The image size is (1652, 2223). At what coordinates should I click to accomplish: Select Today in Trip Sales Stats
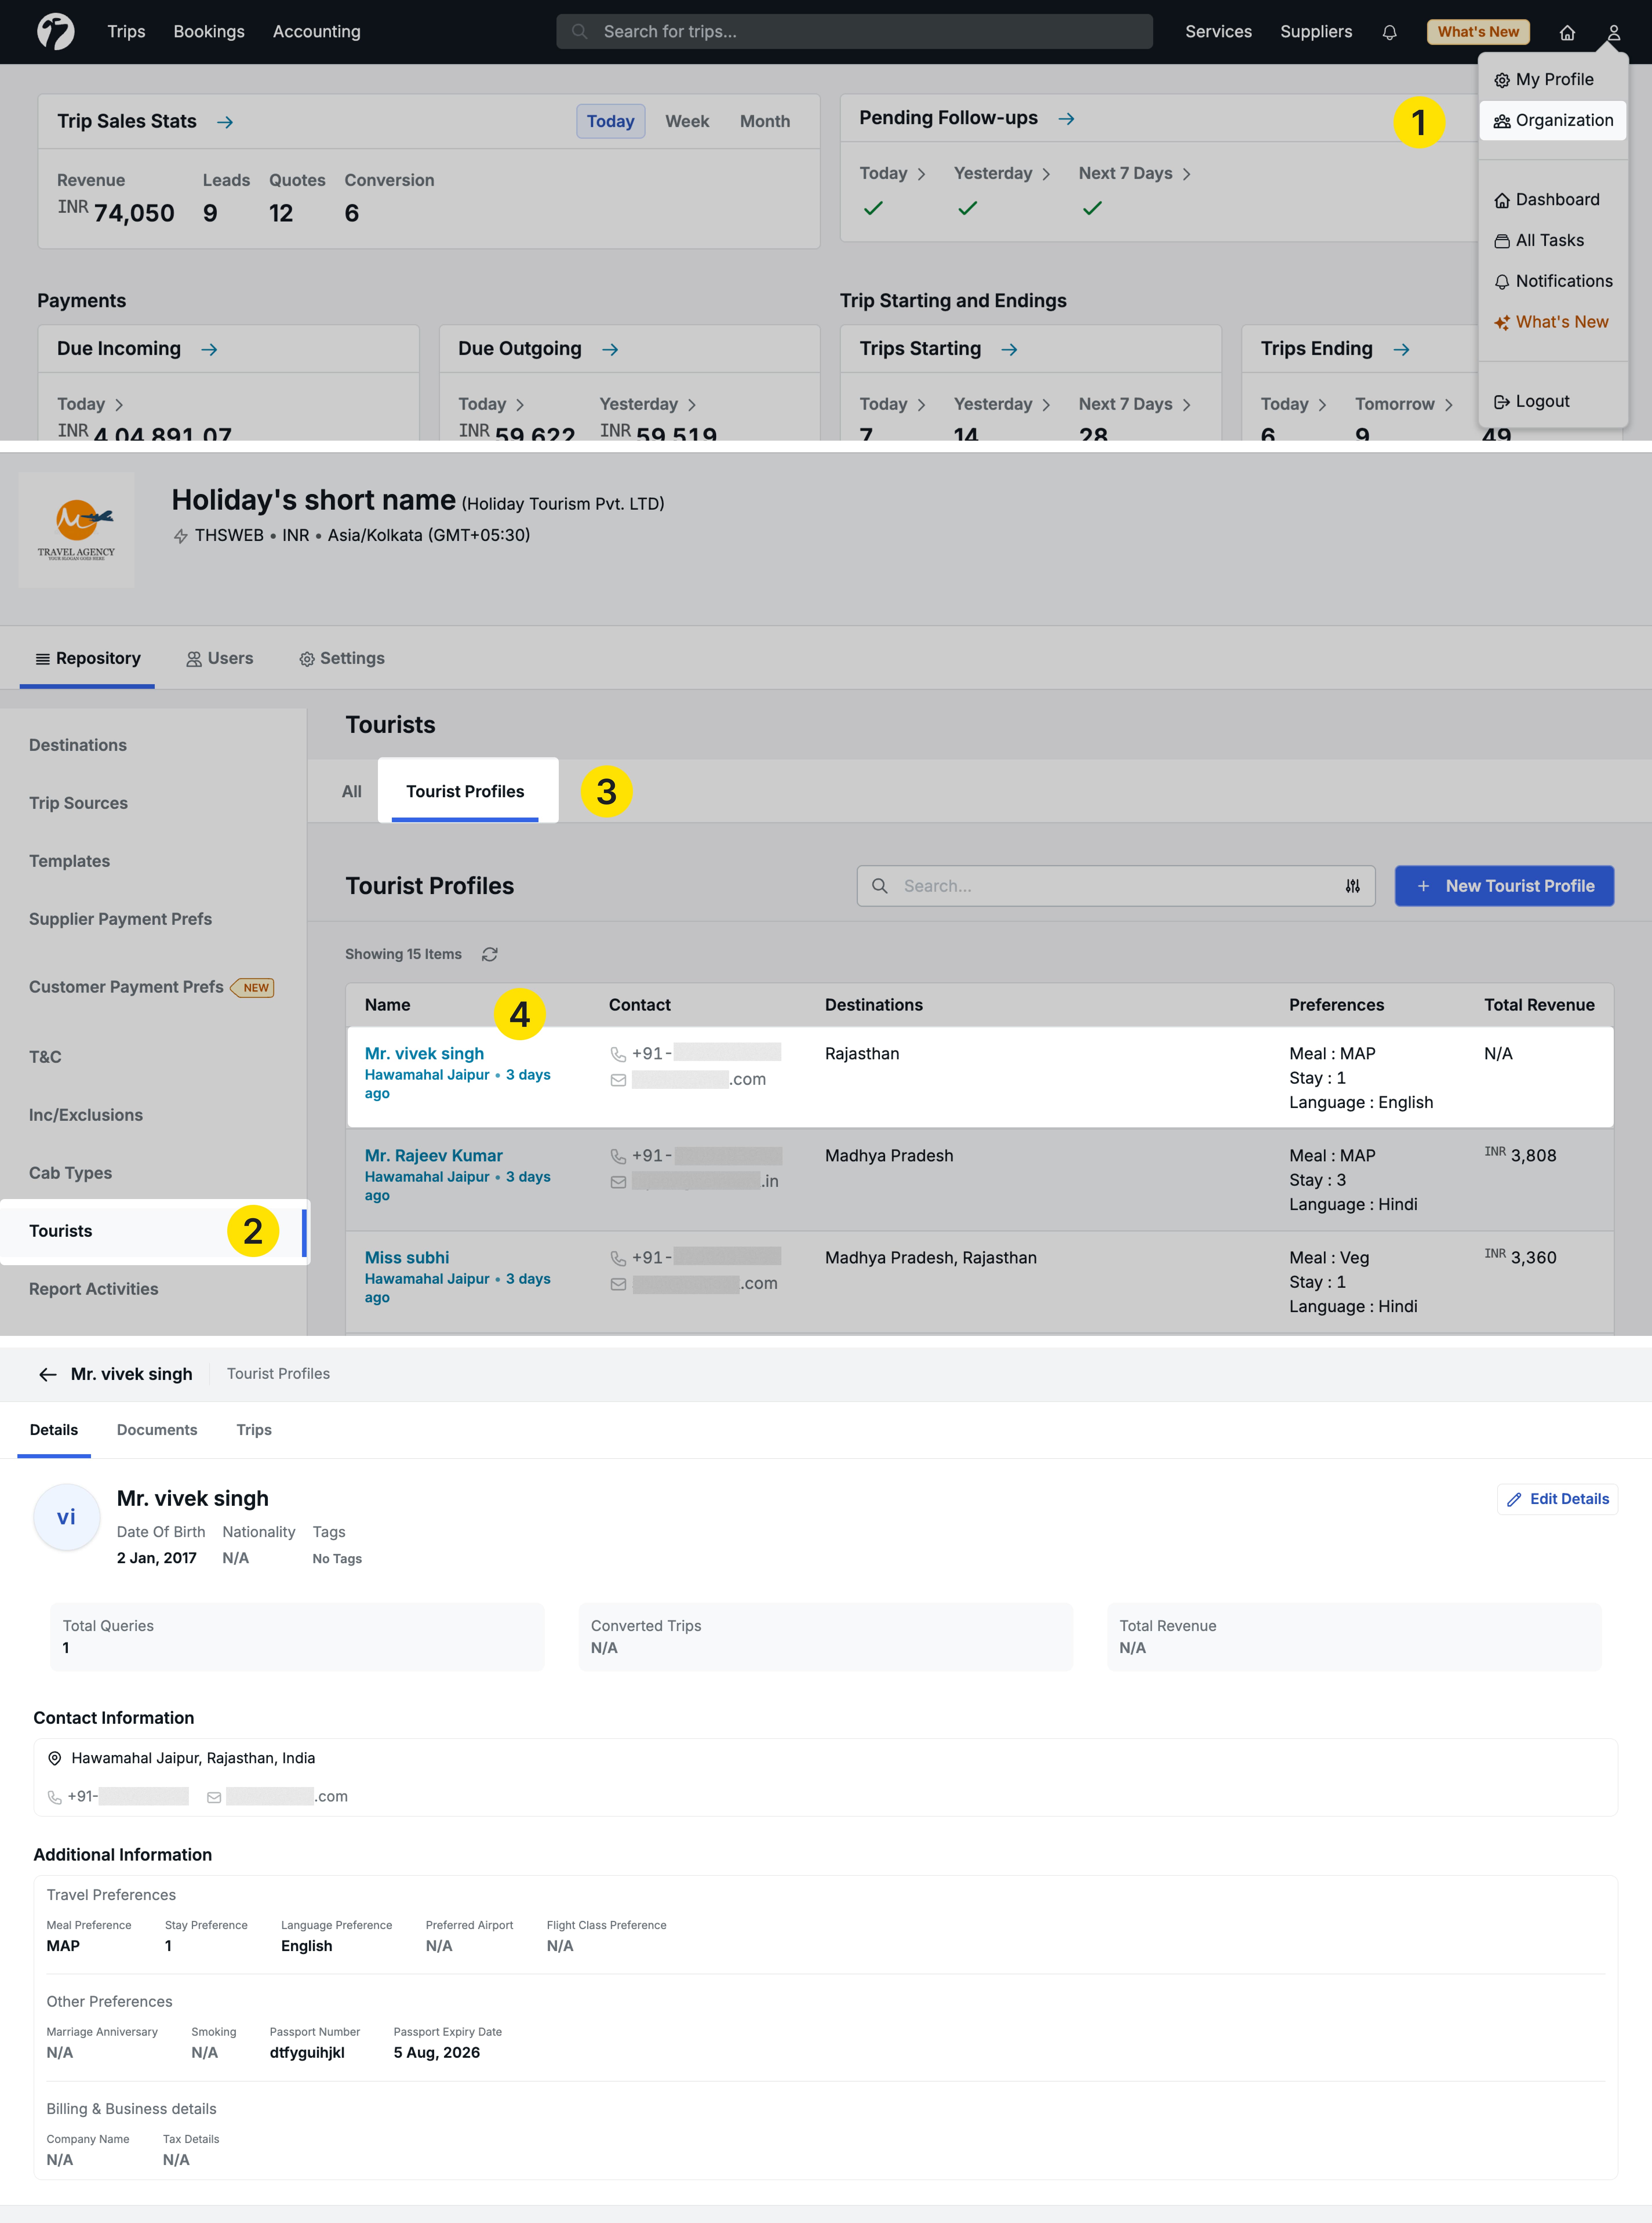pos(610,121)
